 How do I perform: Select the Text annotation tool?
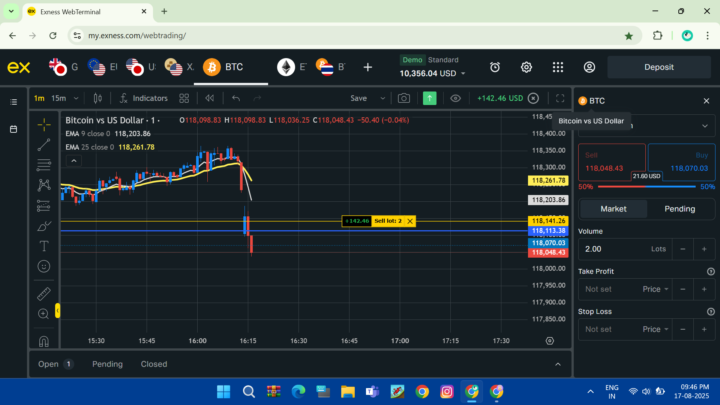(44, 246)
